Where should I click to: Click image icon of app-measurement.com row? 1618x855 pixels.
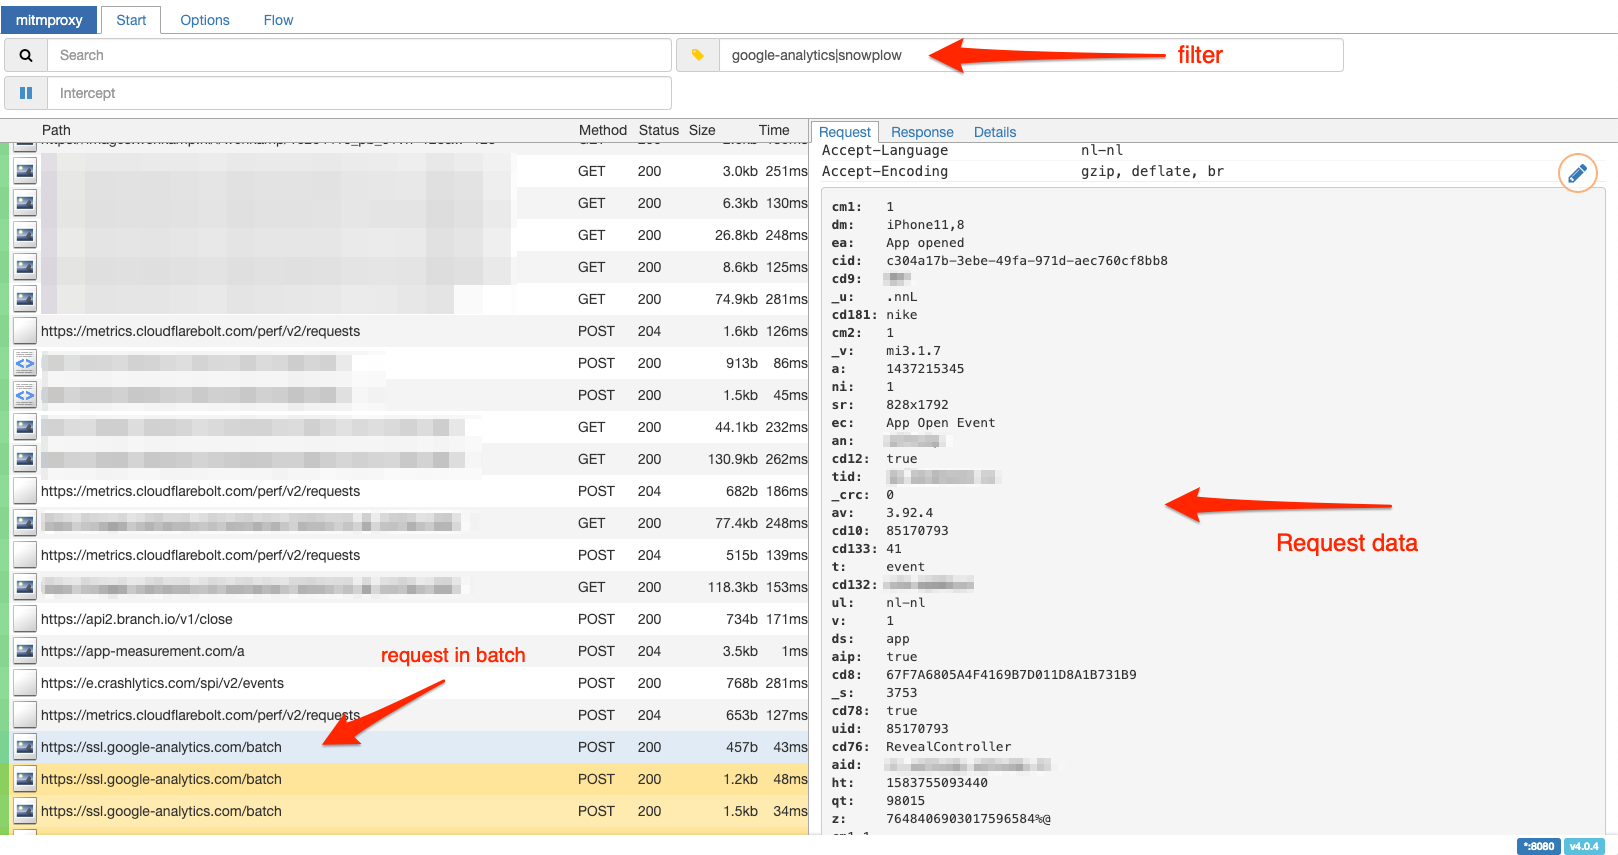pos(25,651)
